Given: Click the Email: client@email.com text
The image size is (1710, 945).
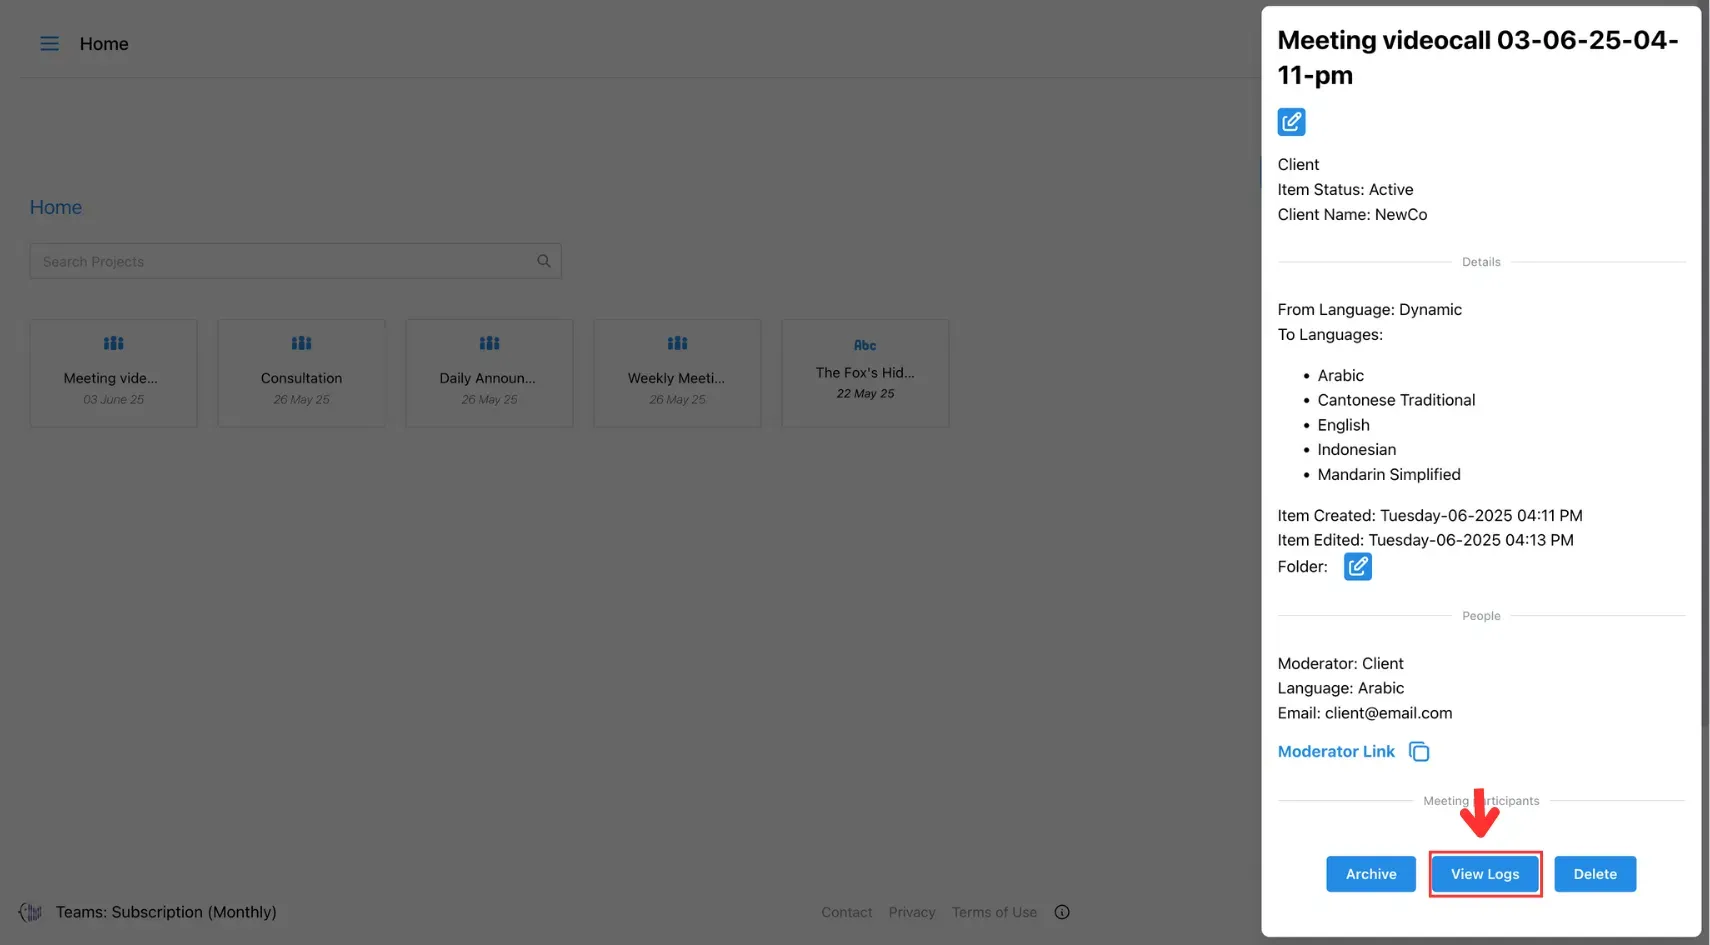Looking at the screenshot, I should pos(1364,713).
